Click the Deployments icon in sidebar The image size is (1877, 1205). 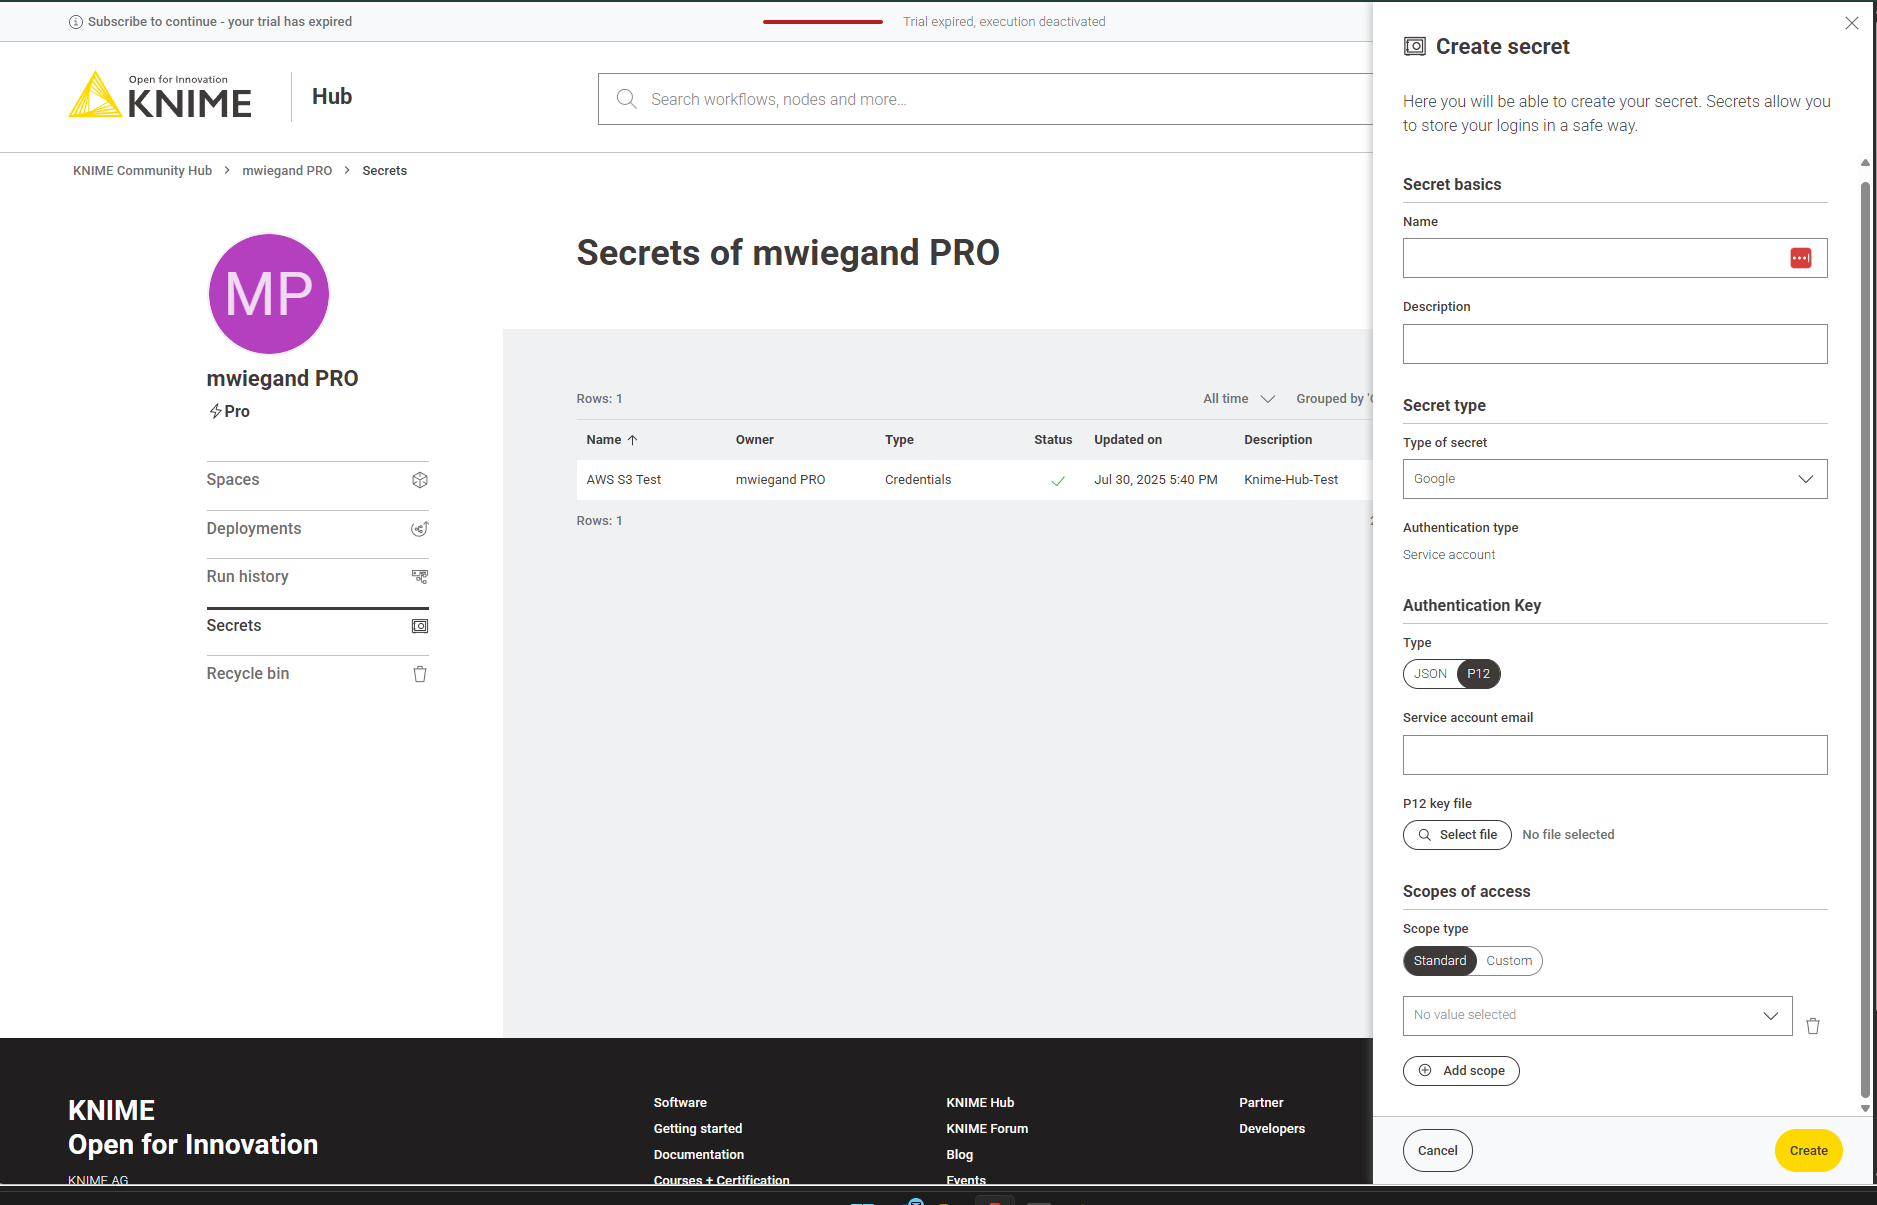[420, 529]
